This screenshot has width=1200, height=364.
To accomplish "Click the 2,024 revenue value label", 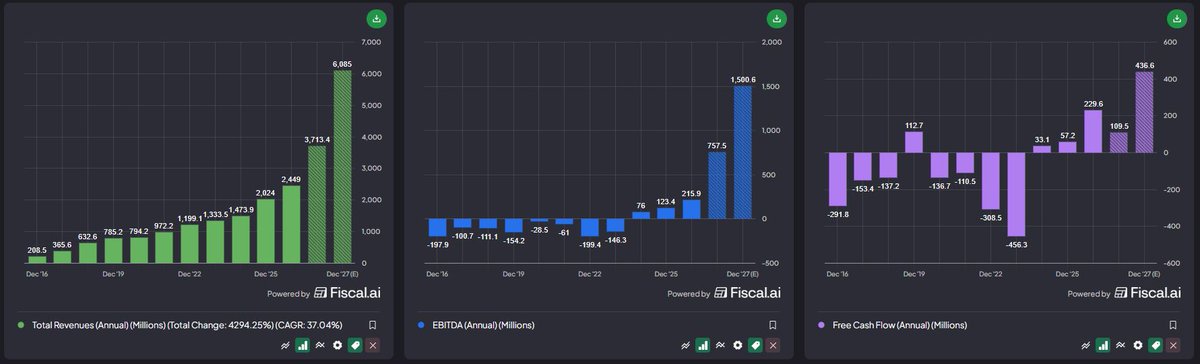I will point(265,192).
